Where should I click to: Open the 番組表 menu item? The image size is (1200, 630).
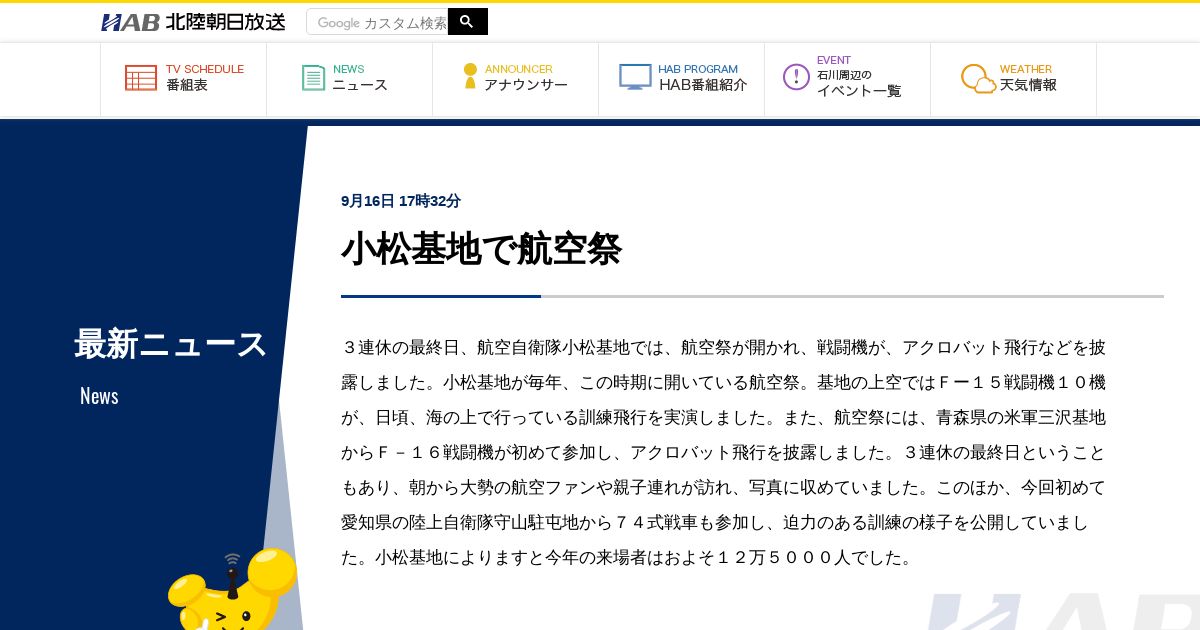187,86
